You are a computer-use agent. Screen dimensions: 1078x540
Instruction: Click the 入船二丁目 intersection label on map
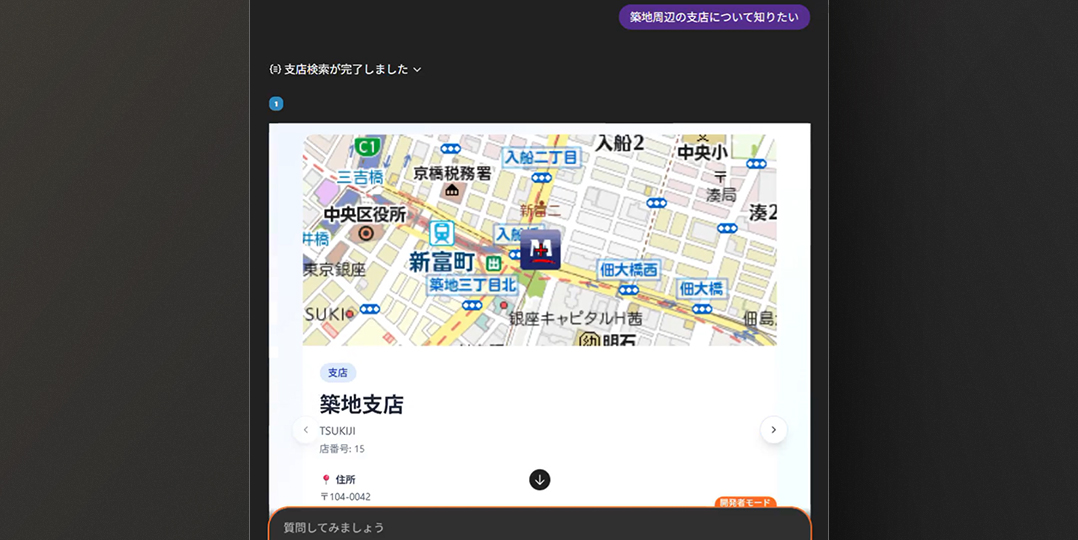click(542, 158)
